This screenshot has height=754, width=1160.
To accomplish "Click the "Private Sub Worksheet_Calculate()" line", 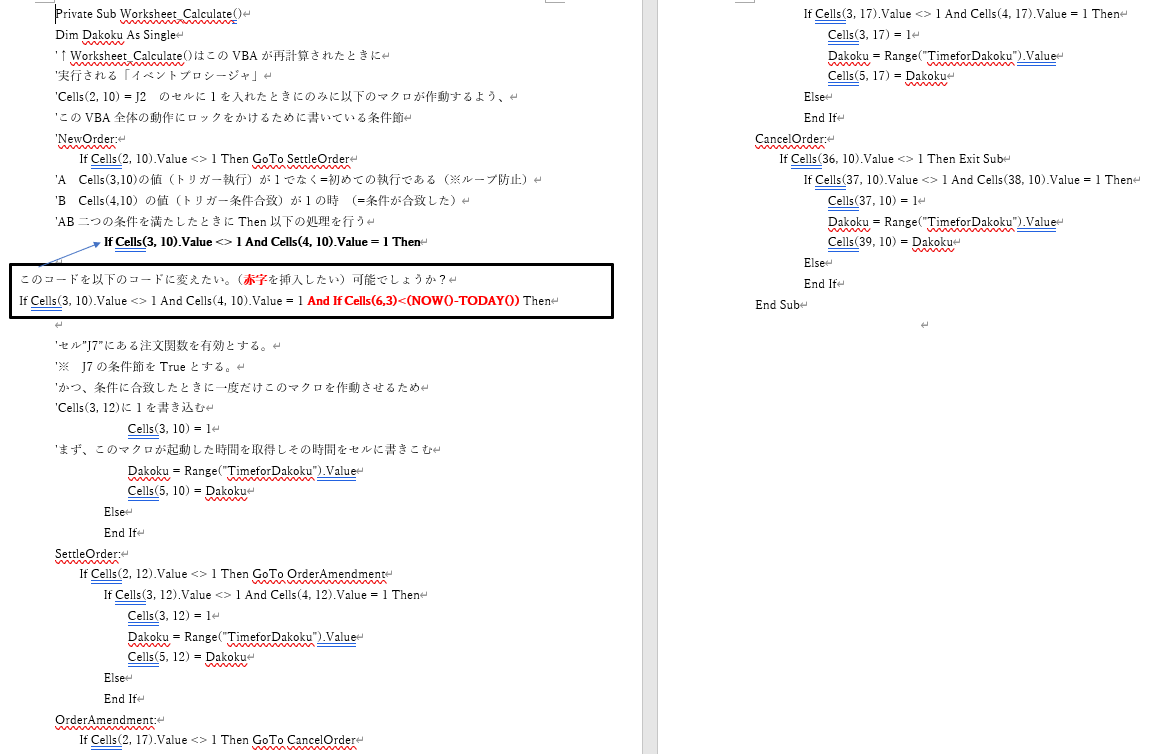I will click(x=148, y=14).
